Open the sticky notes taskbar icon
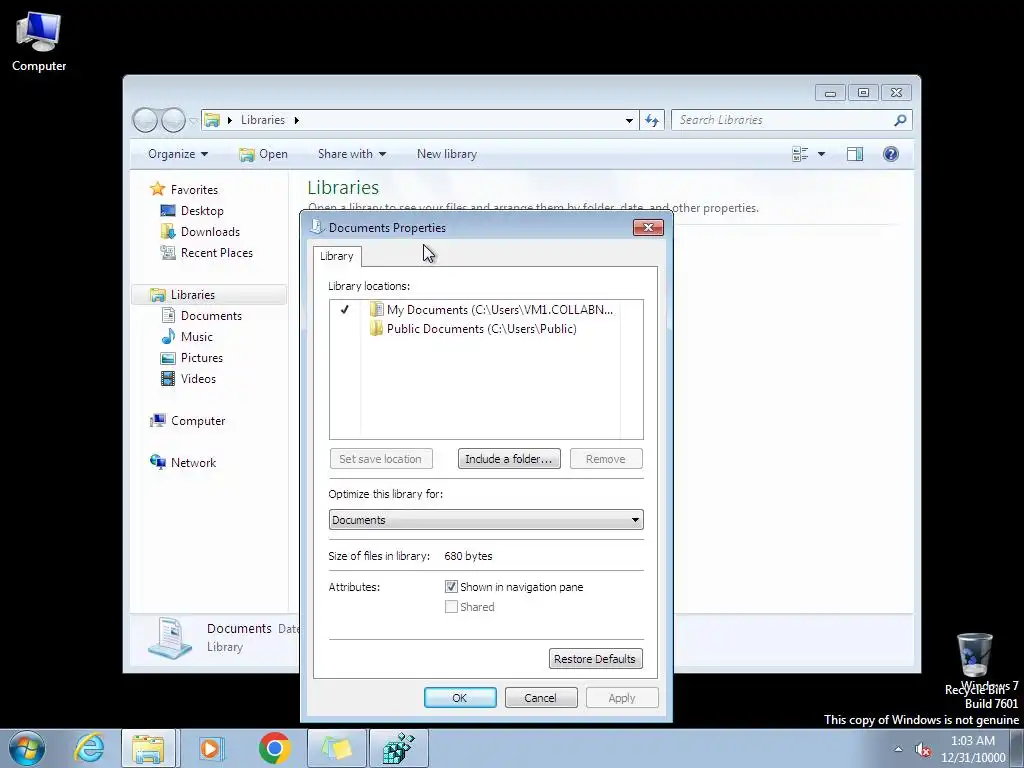This screenshot has height=768, width=1024. click(337, 748)
